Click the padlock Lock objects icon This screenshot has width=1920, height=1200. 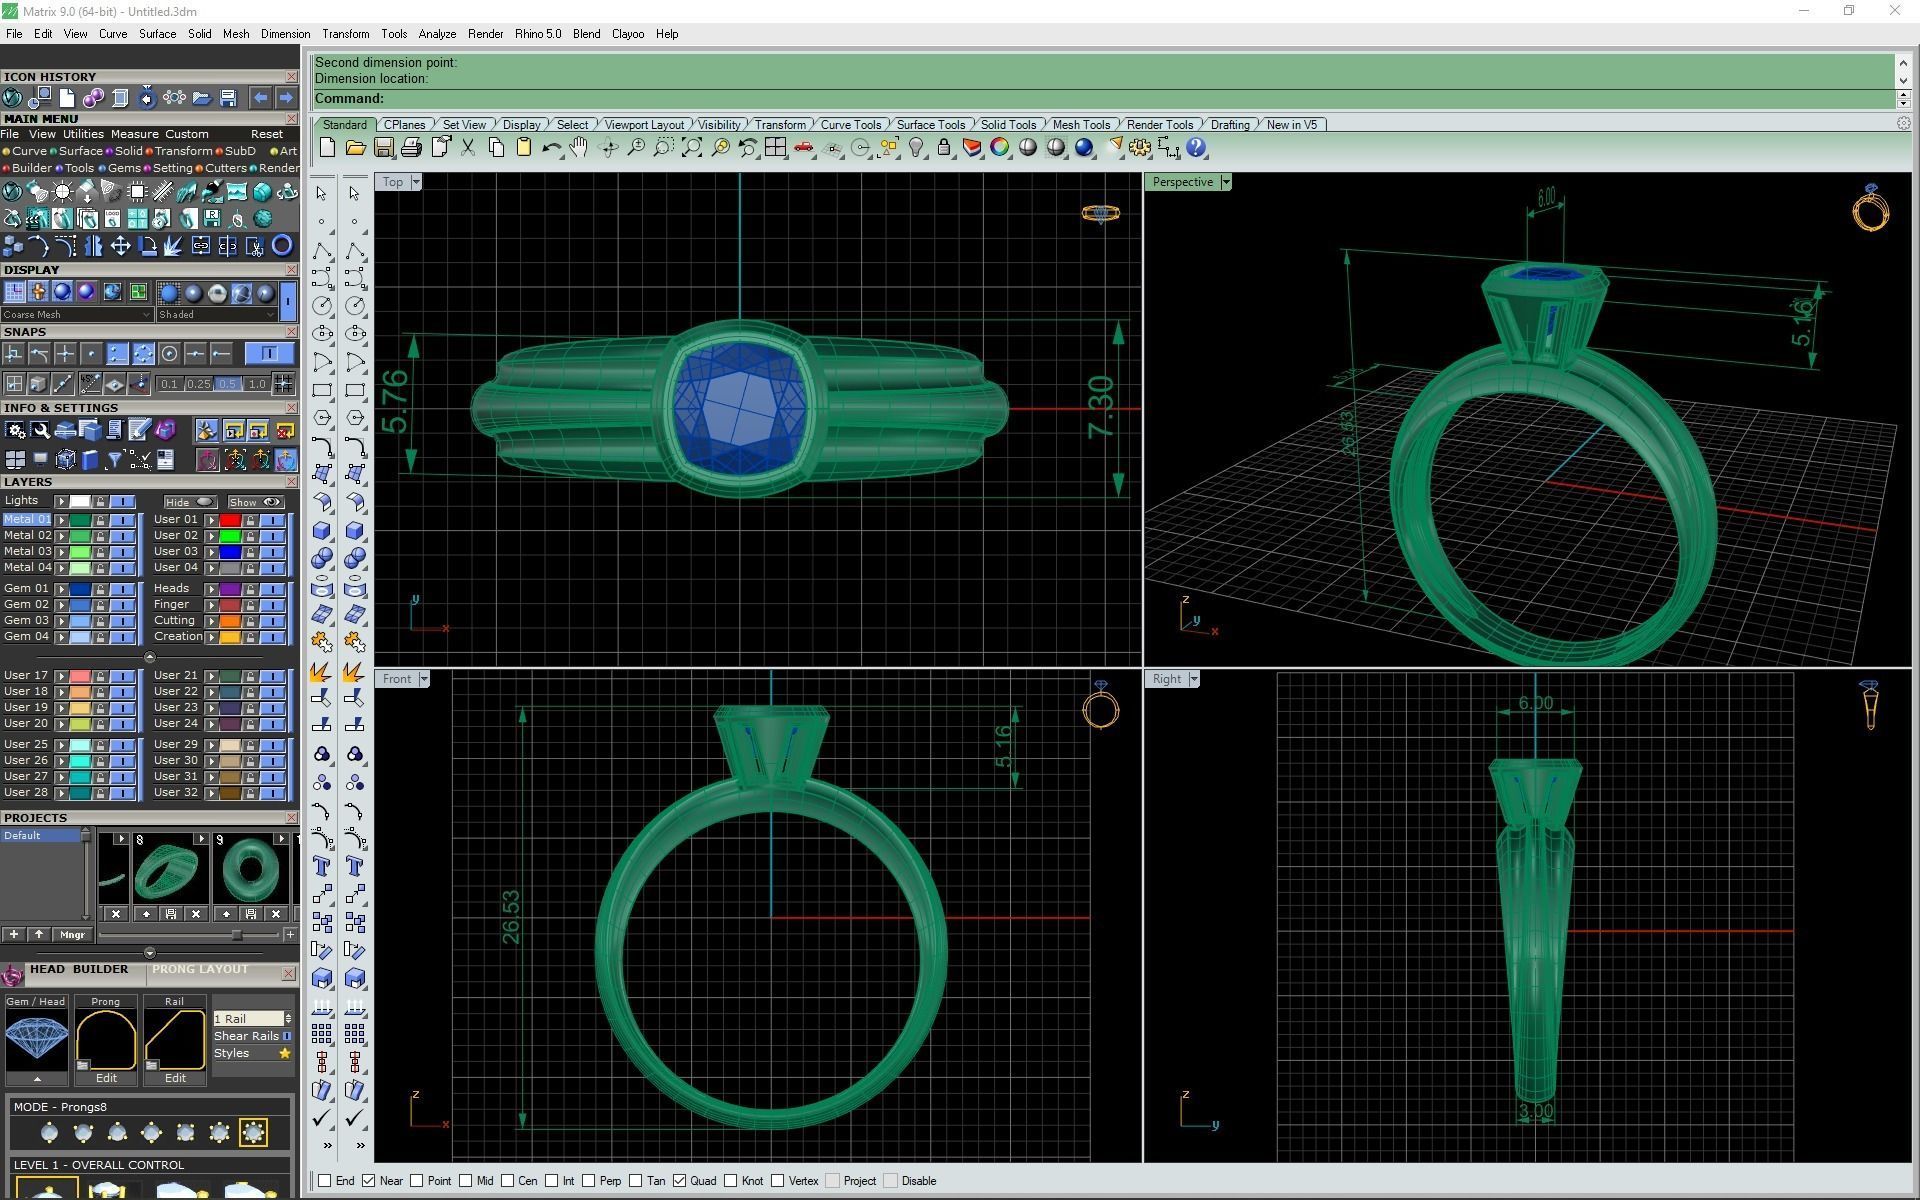coord(944,148)
